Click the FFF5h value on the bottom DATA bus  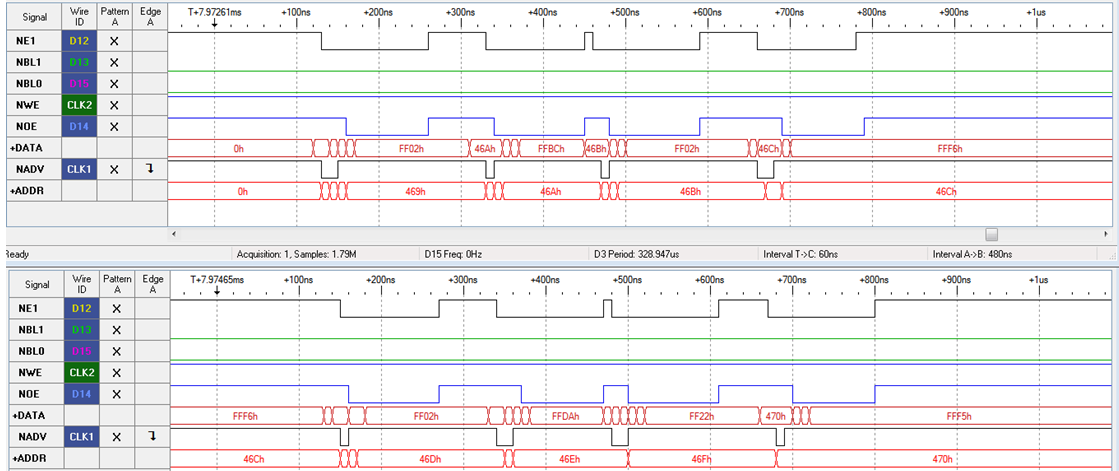click(x=959, y=415)
